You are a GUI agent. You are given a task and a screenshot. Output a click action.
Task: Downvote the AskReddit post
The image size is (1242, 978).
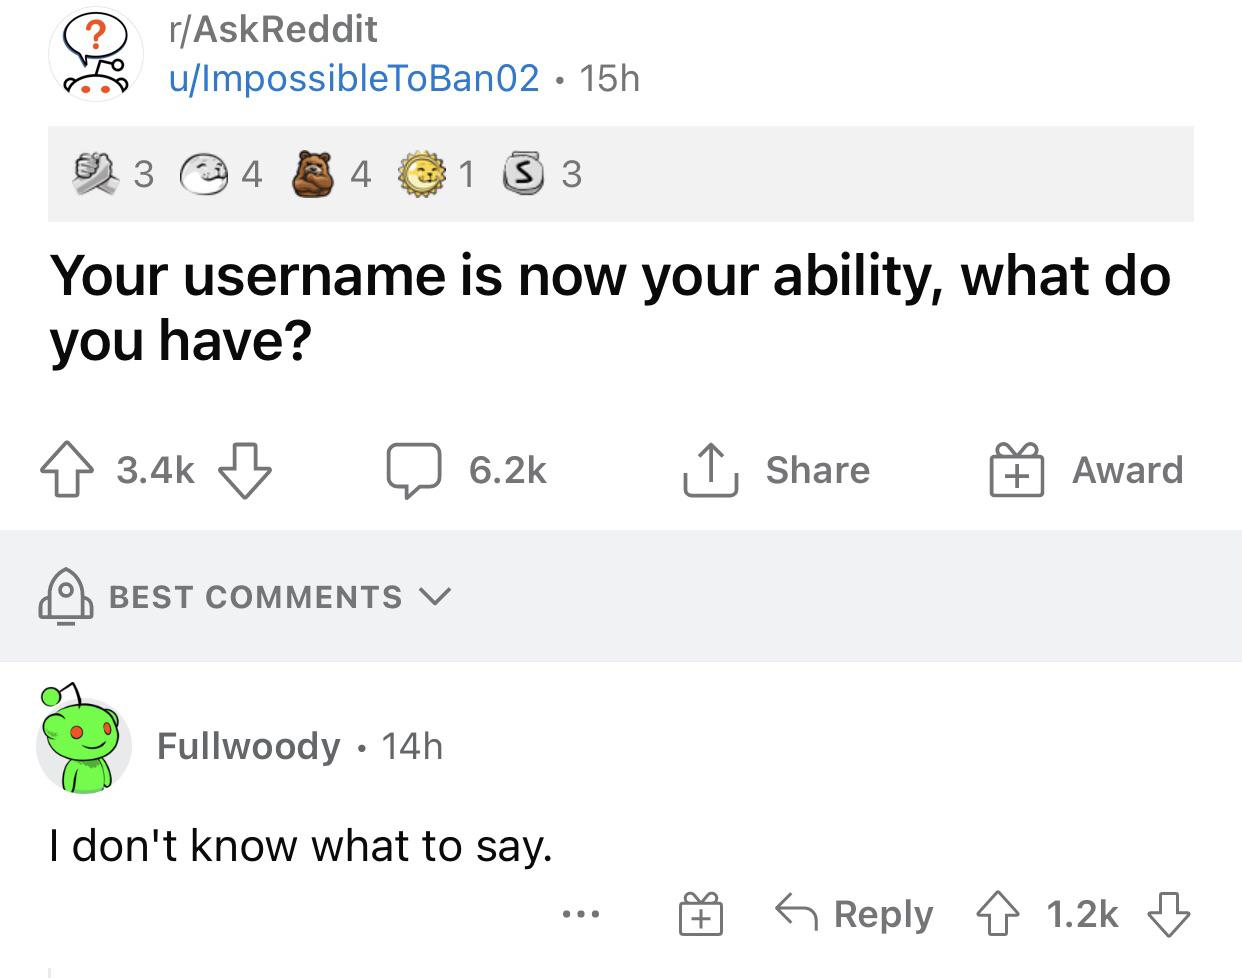[x=244, y=471]
